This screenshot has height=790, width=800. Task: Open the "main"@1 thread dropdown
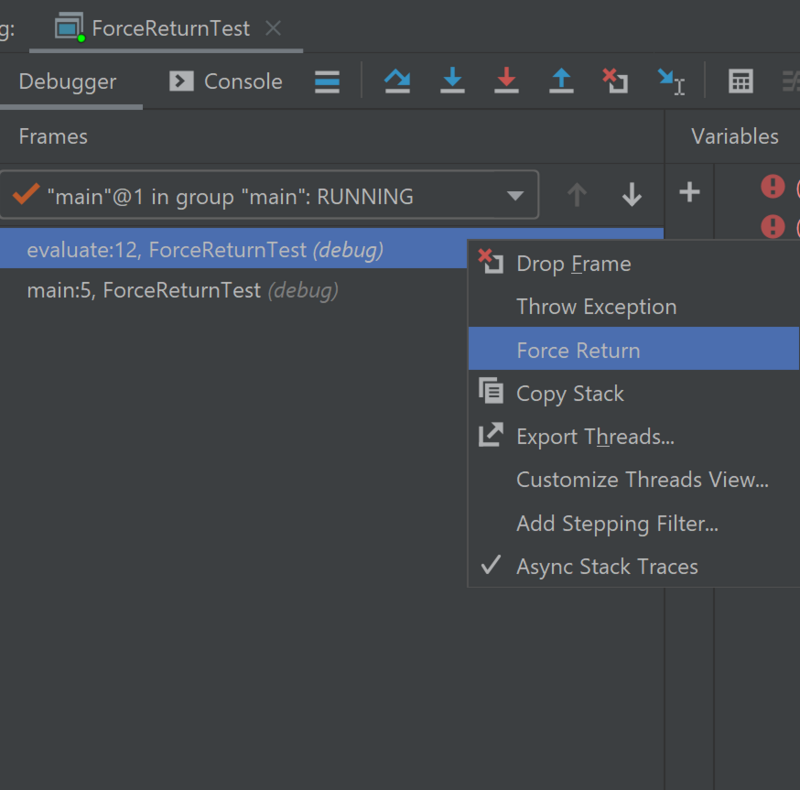(x=515, y=196)
